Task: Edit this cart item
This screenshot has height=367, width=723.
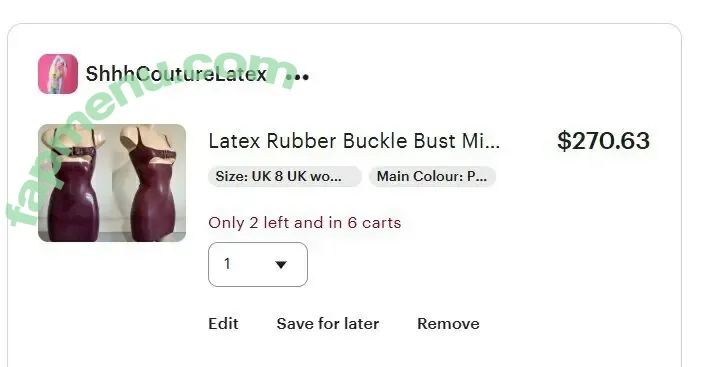Action: pyautogui.click(x=224, y=324)
